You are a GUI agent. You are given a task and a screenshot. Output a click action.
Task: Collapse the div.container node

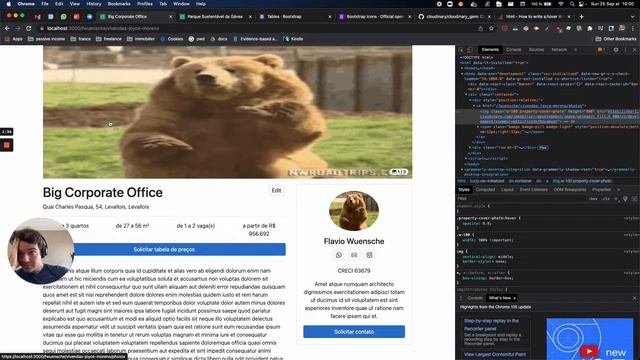[467, 94]
